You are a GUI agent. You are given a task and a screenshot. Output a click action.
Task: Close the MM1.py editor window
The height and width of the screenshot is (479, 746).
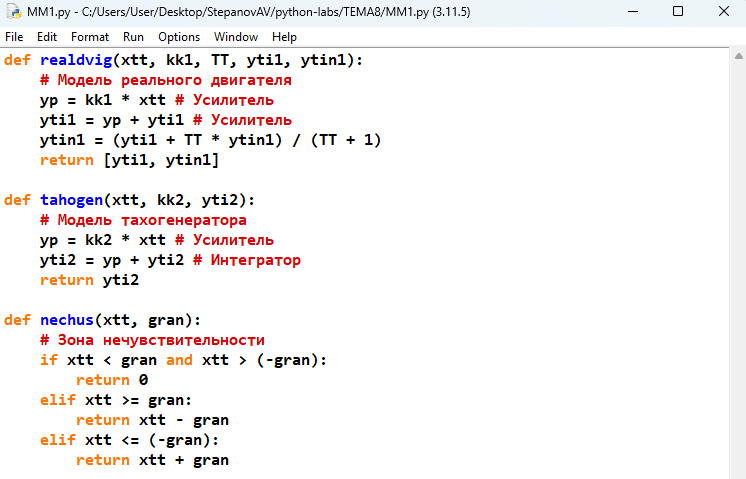click(723, 12)
